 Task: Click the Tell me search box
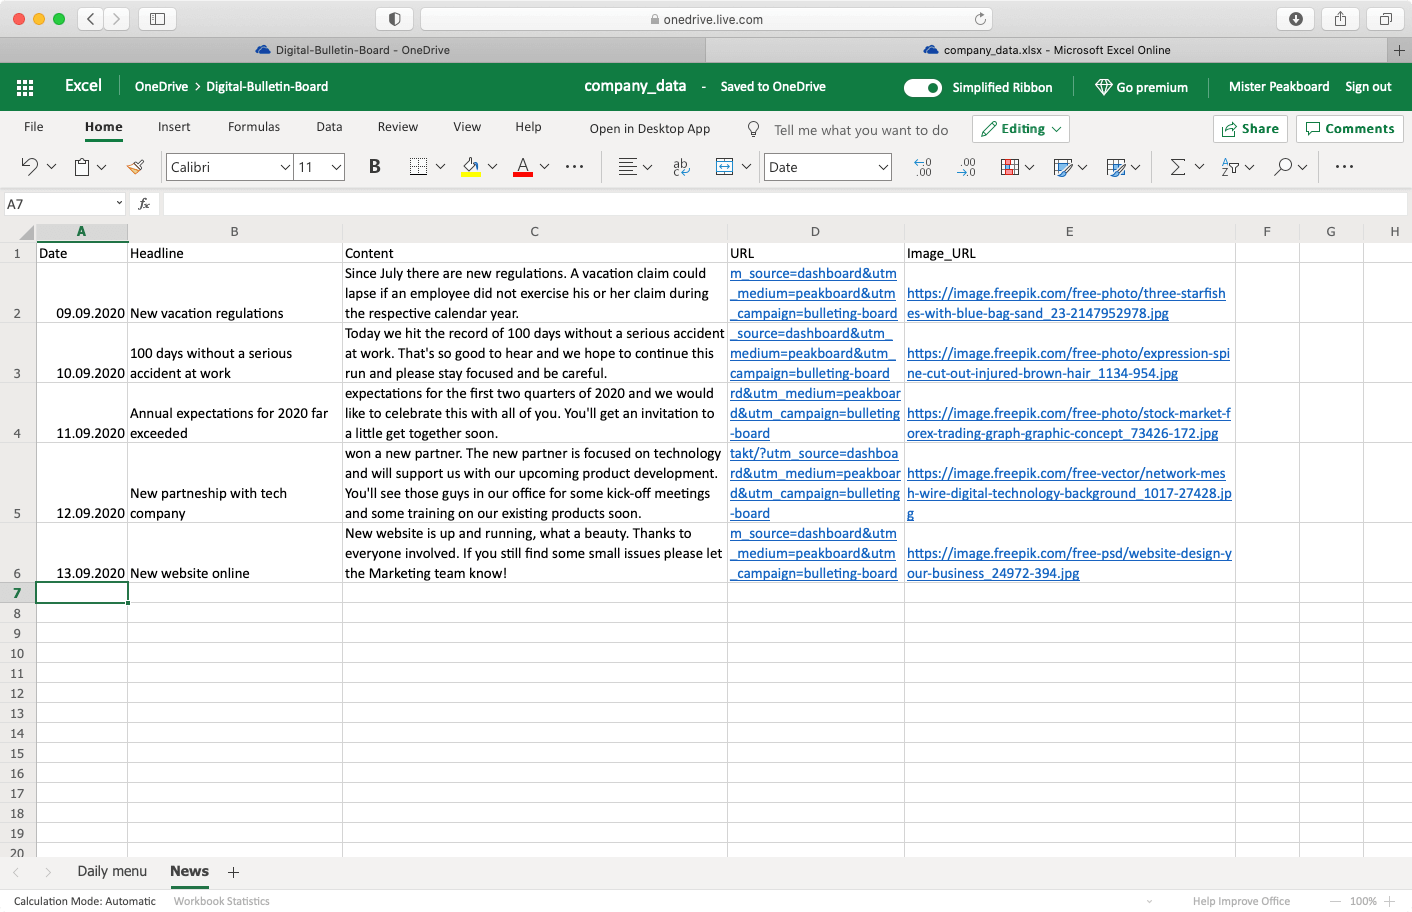(861, 130)
